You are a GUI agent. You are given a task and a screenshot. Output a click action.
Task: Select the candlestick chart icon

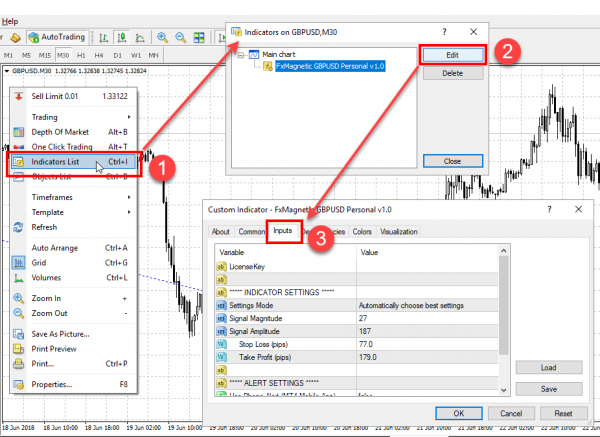[122, 38]
